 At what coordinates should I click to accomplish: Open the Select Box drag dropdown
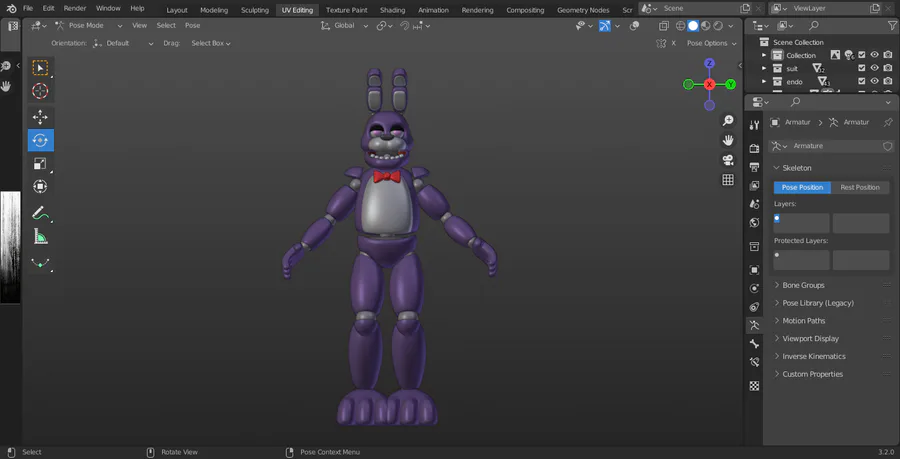(x=211, y=43)
